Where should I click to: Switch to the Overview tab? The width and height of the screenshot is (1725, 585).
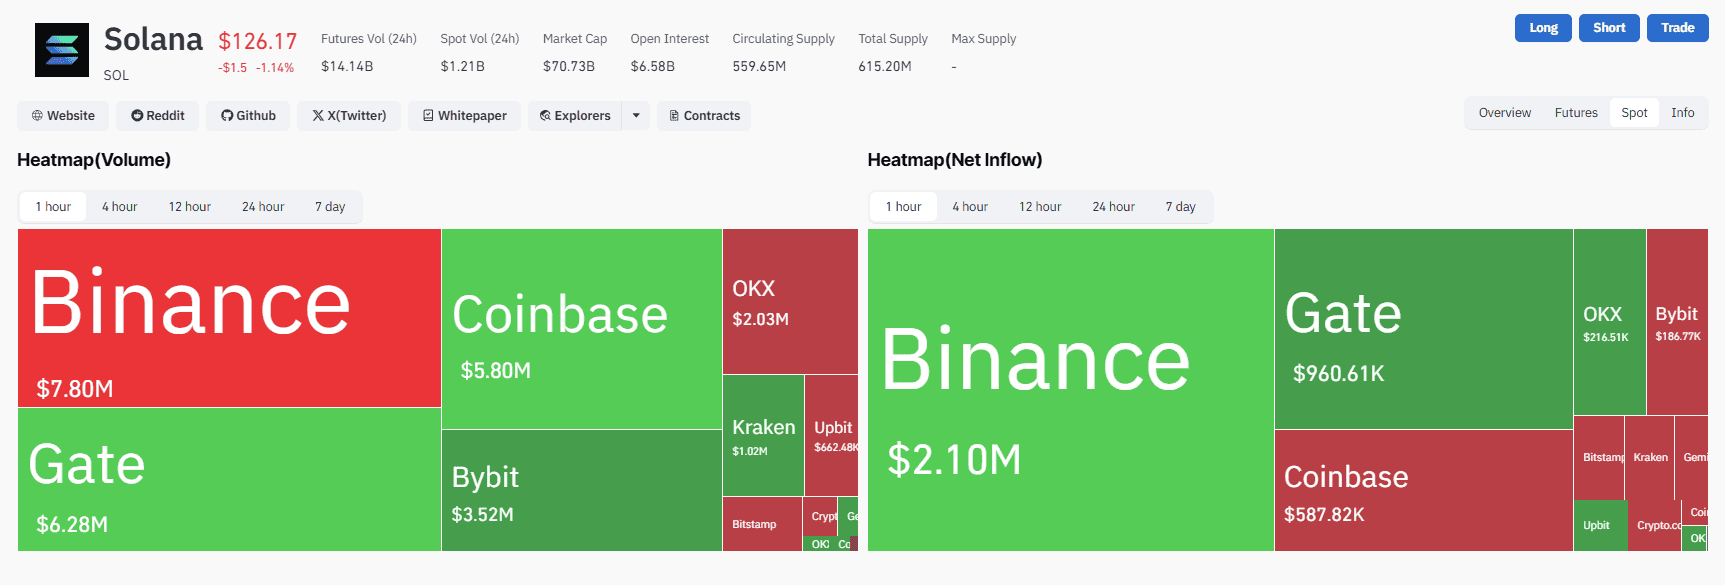point(1504,113)
